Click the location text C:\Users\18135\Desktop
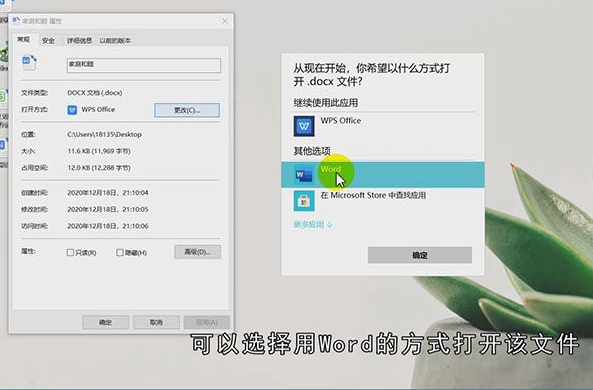Viewport: 593px width, 390px height. coord(105,134)
